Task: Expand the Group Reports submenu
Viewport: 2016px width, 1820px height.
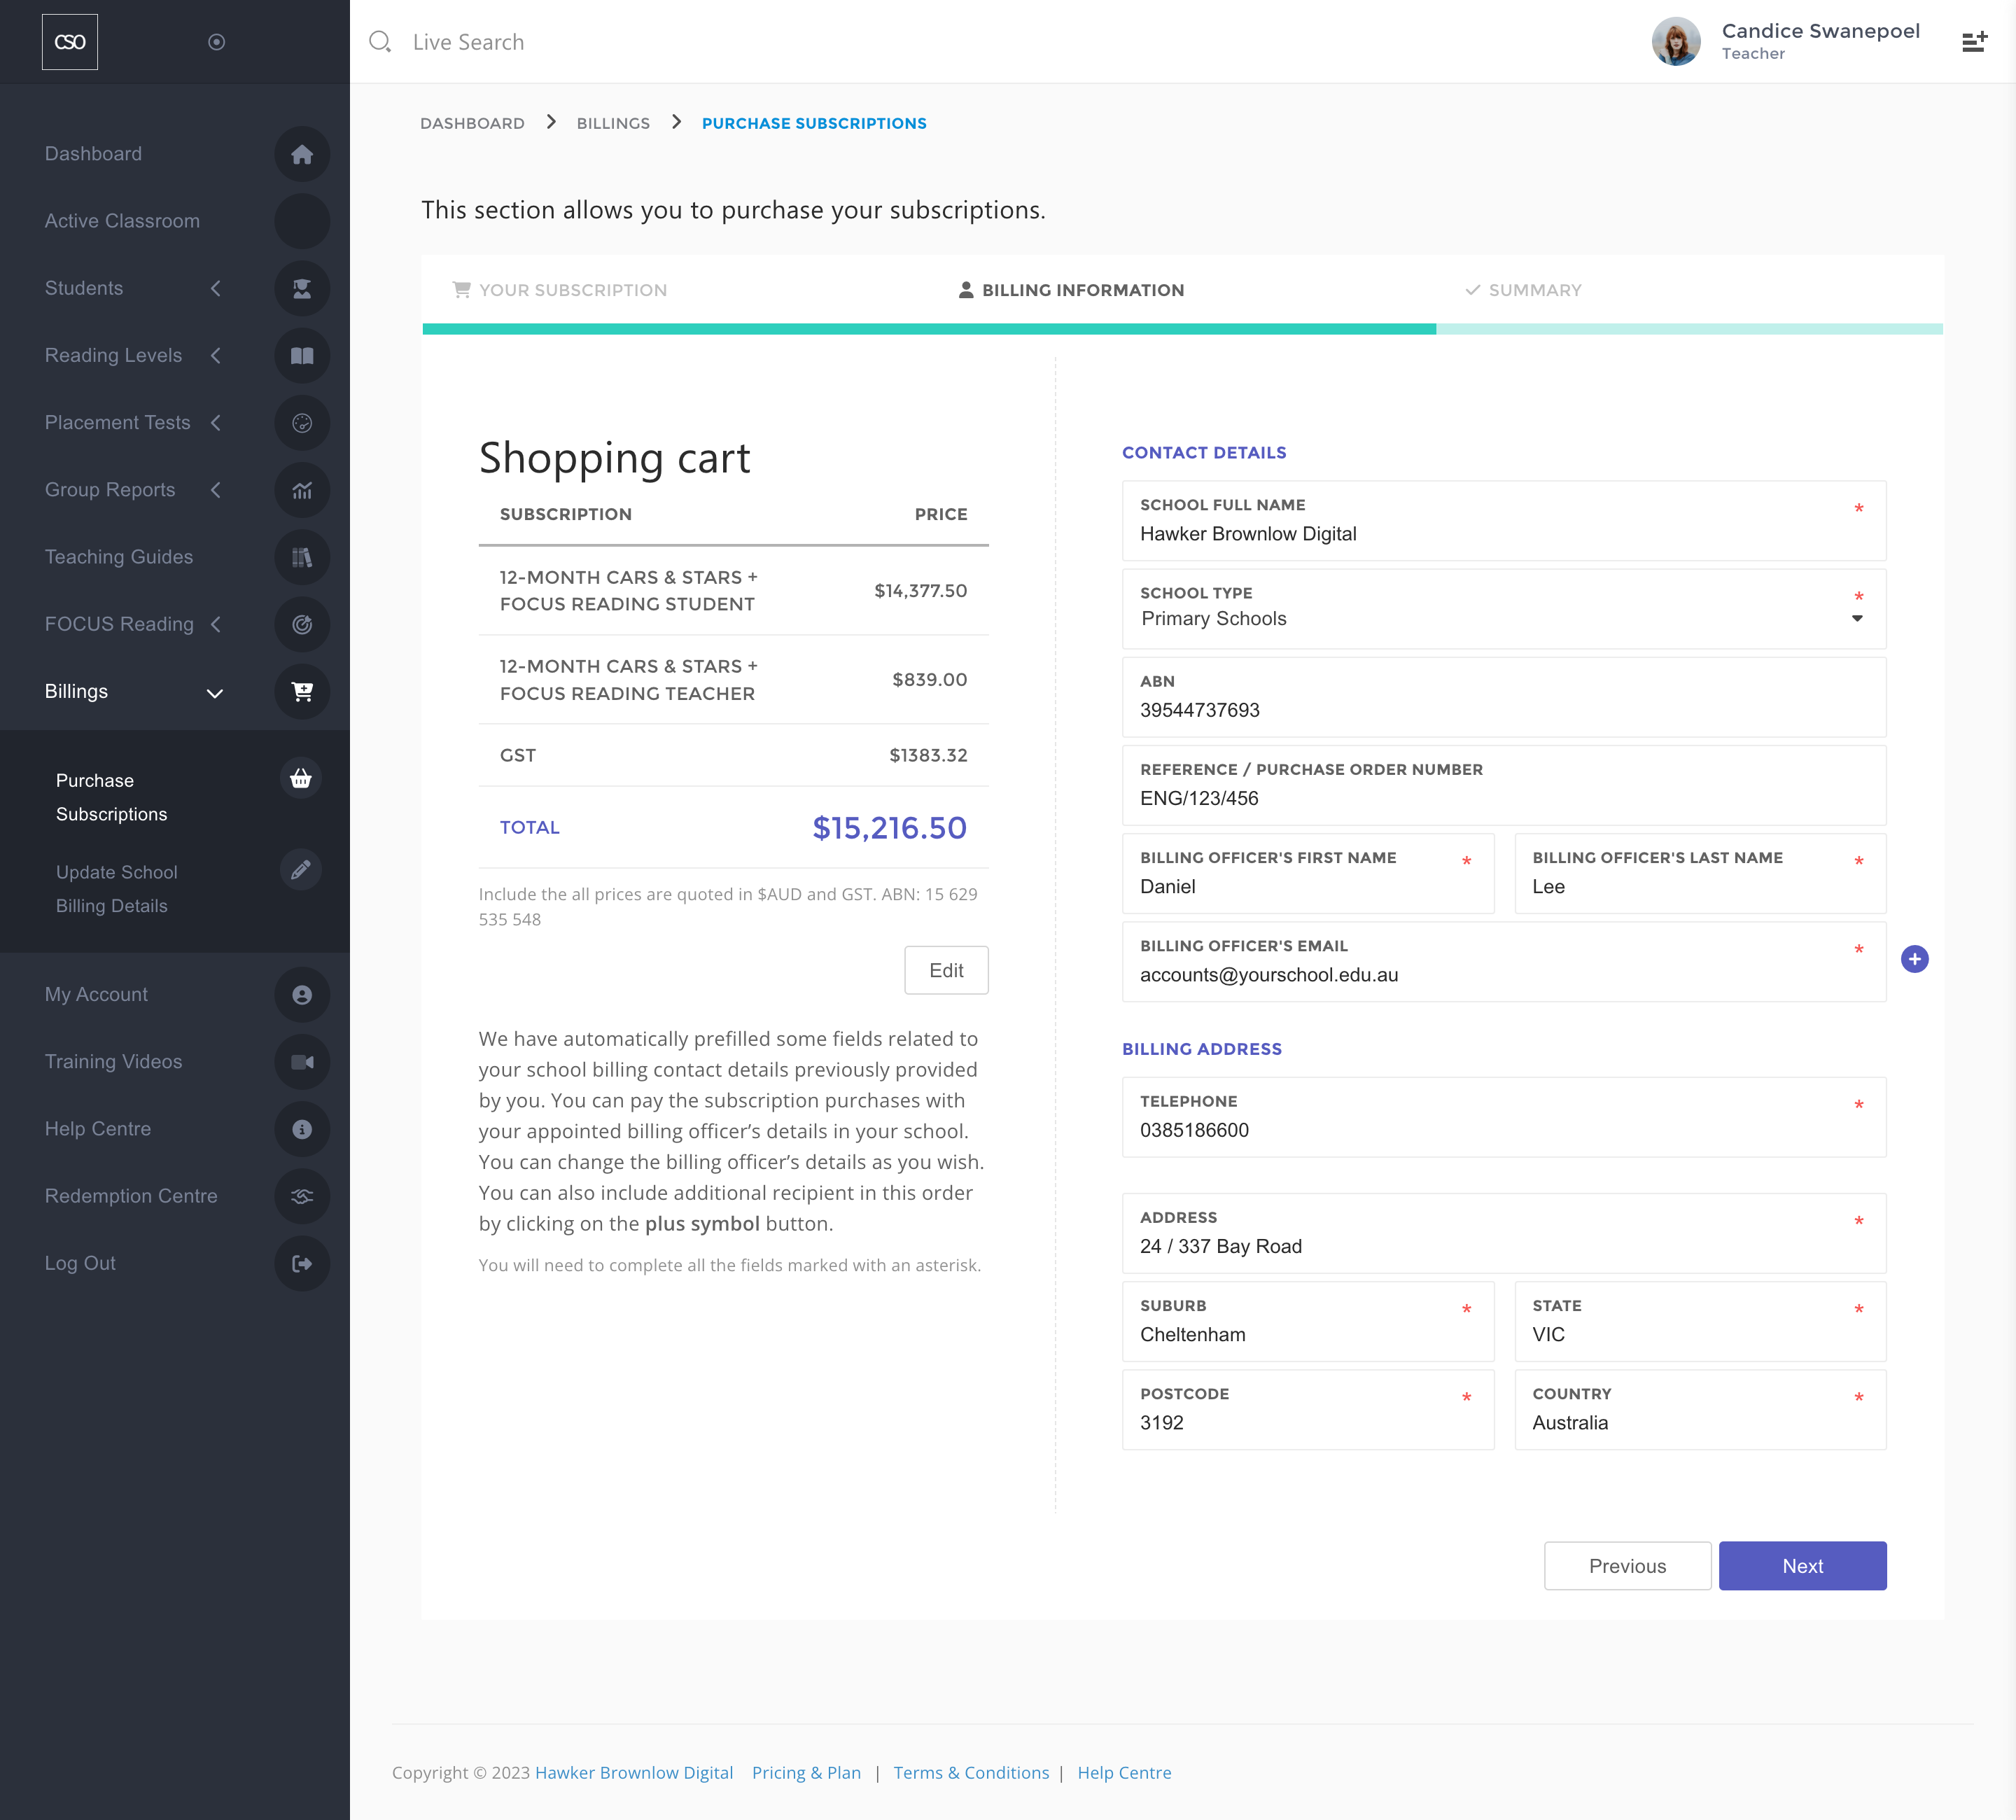Action: 216,490
